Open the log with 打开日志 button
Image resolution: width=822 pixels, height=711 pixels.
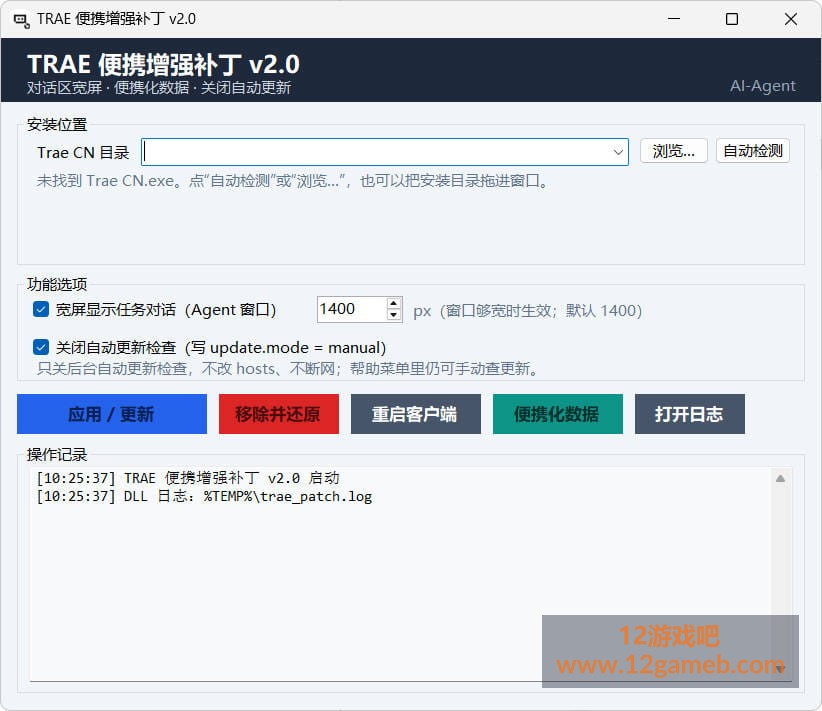coord(689,414)
